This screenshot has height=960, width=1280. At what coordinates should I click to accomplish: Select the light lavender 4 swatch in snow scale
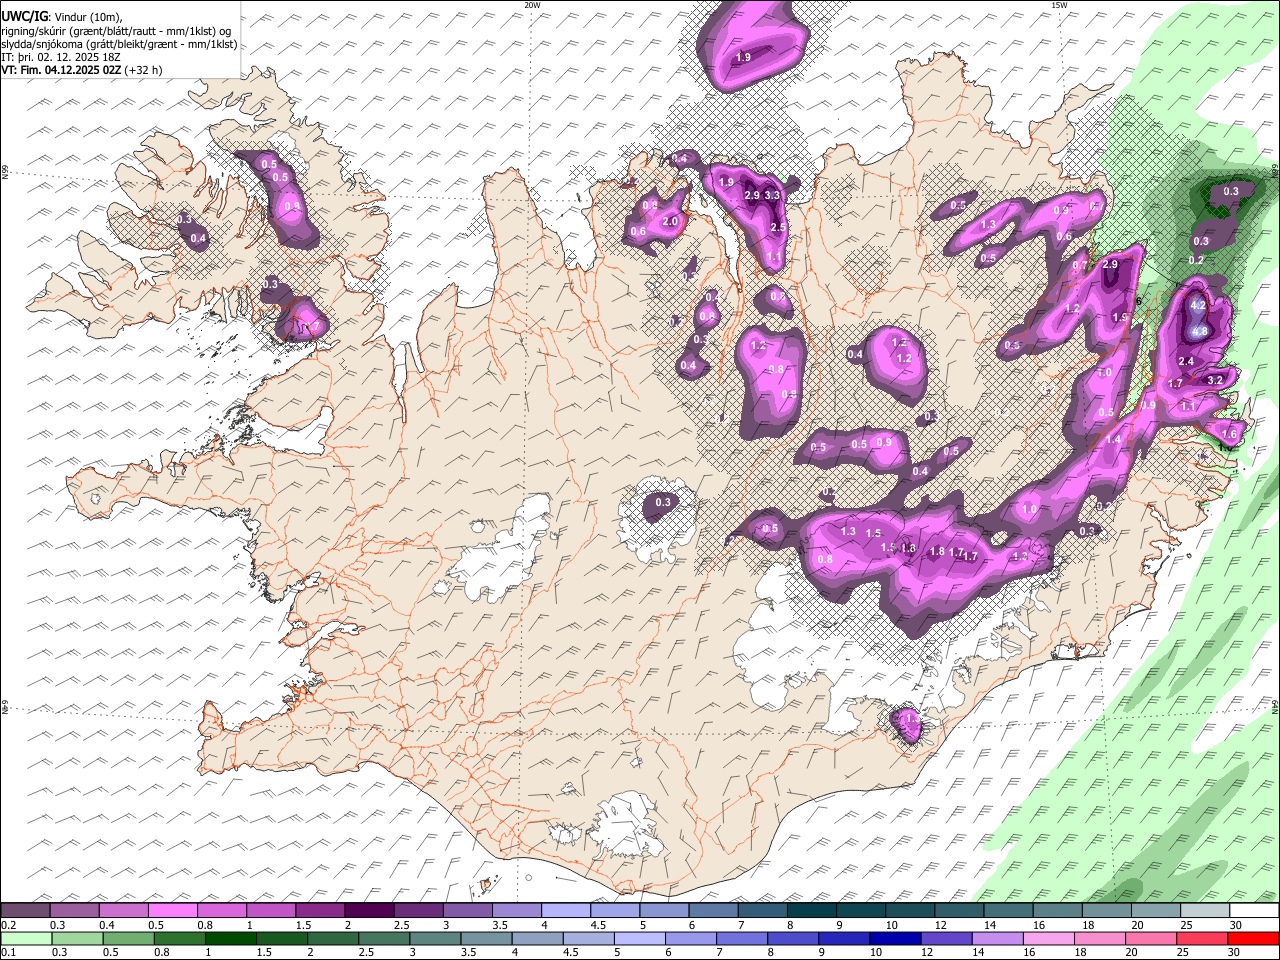coord(566,911)
